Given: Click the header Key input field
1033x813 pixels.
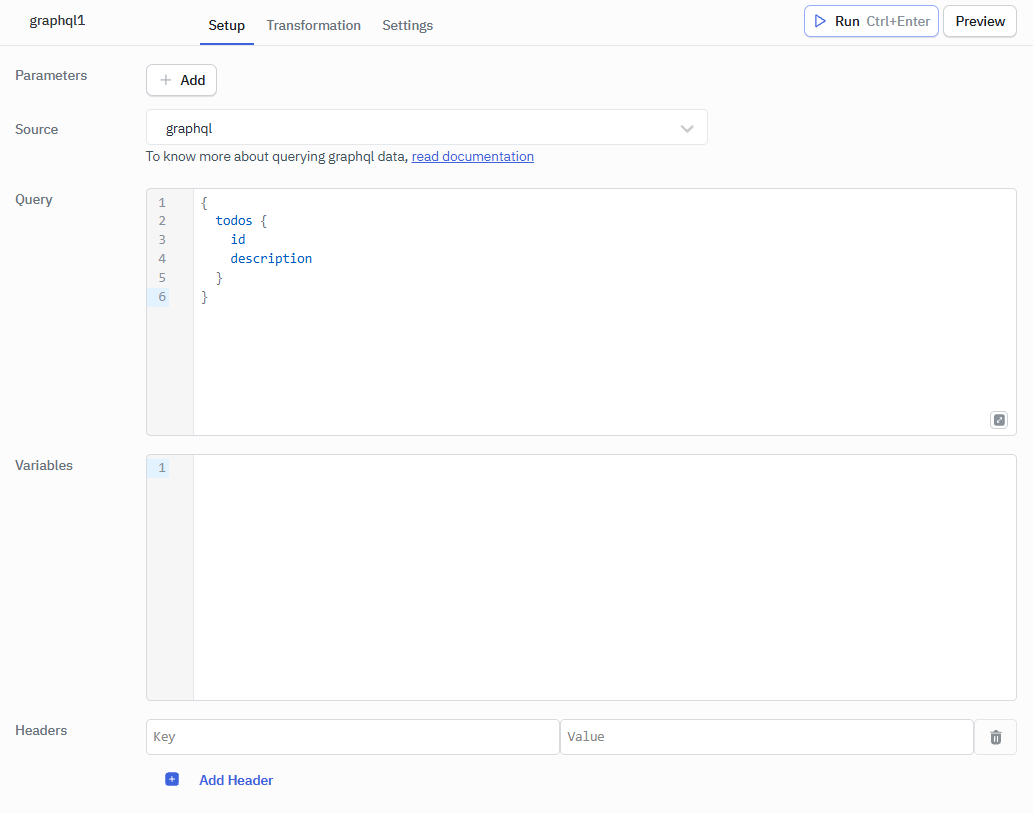Looking at the screenshot, I should click(352, 737).
